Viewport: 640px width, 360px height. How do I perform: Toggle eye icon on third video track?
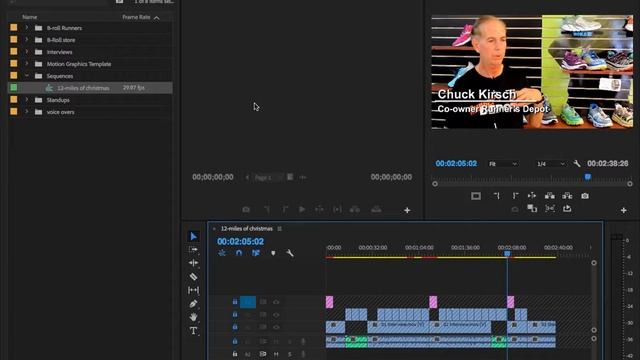click(276, 327)
